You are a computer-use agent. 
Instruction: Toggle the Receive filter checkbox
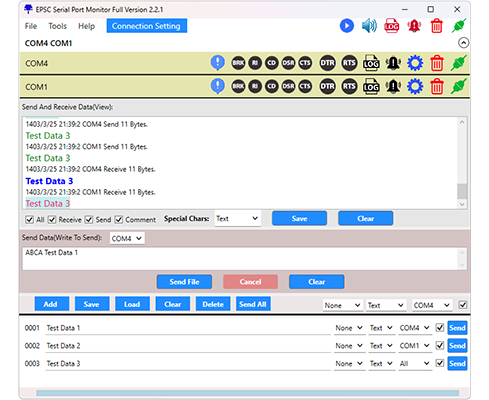52,219
